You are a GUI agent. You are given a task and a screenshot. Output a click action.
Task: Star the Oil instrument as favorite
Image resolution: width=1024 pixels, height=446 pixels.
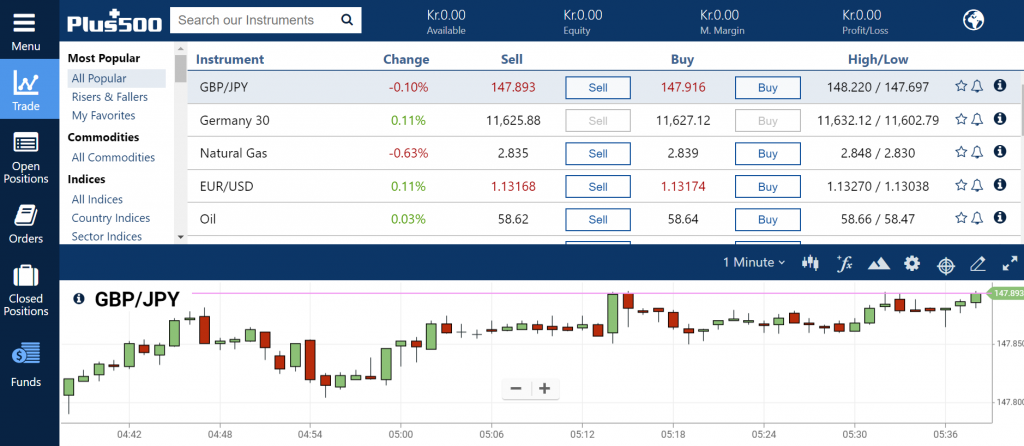pyautogui.click(x=961, y=218)
